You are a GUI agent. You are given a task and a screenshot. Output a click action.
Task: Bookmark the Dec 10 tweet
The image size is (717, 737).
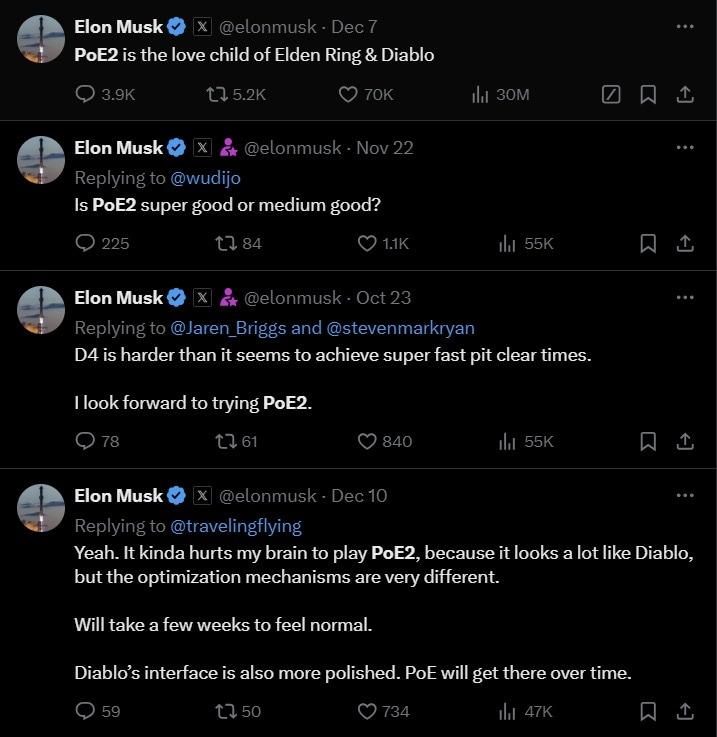coord(648,711)
